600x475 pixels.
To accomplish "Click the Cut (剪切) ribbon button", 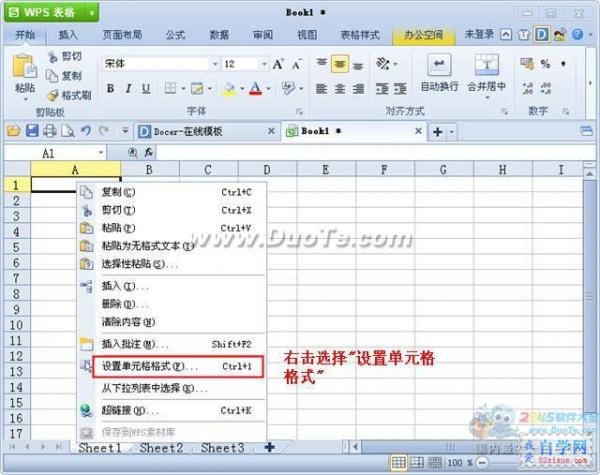I will [64, 57].
